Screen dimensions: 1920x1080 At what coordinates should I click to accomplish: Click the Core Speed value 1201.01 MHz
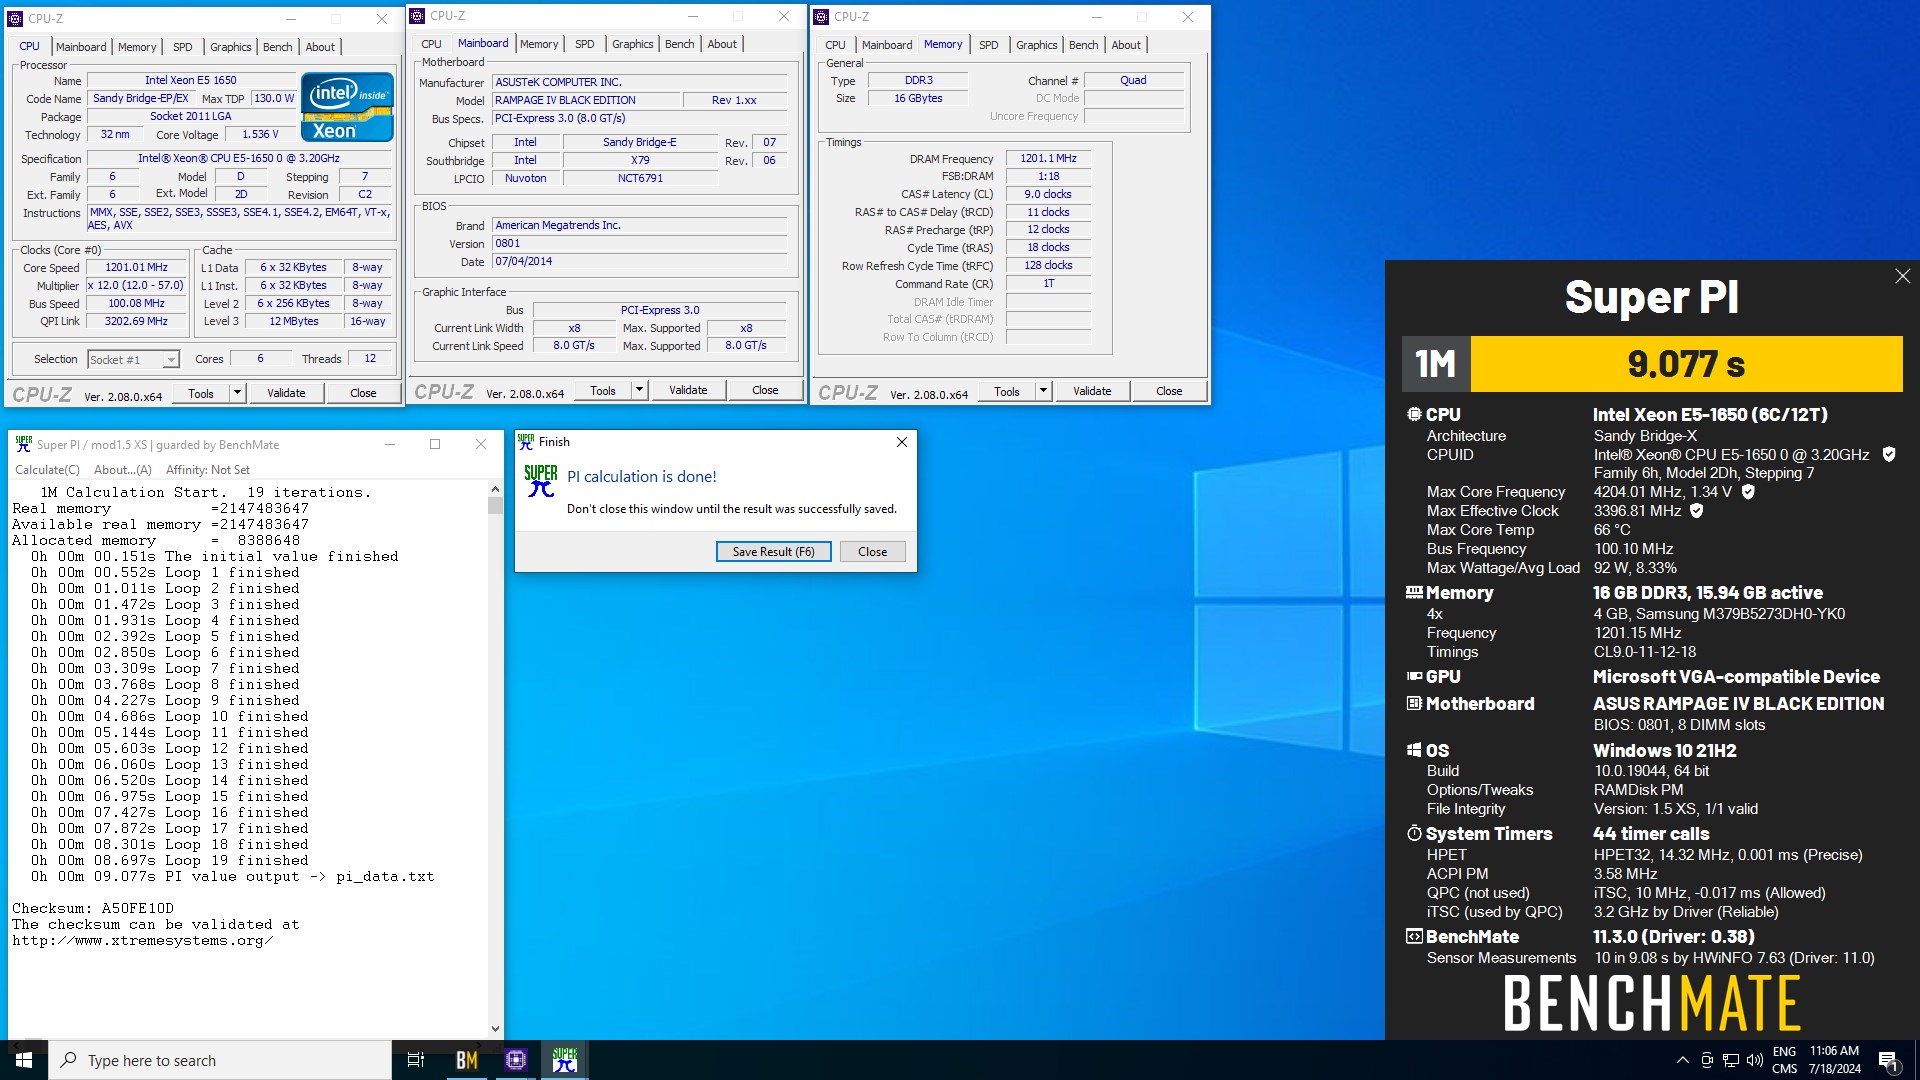pos(137,268)
